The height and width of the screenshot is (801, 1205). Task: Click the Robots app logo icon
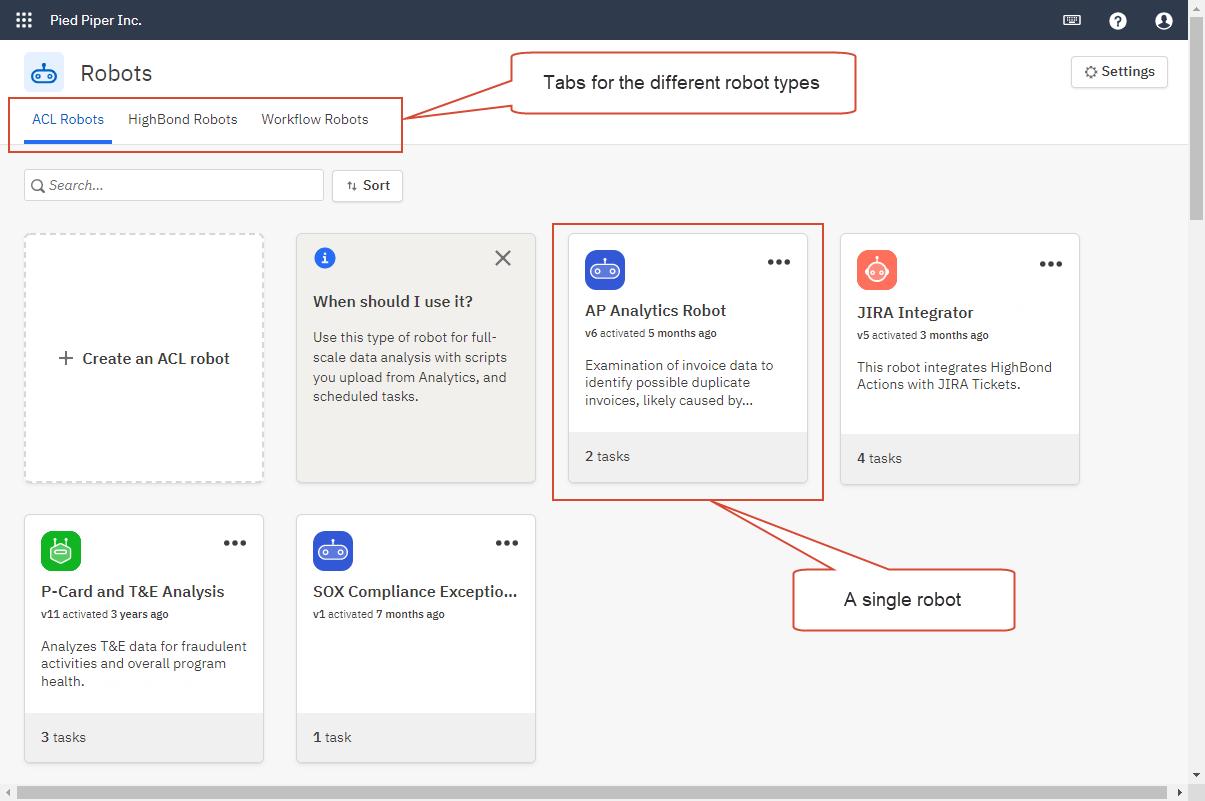[x=44, y=73]
